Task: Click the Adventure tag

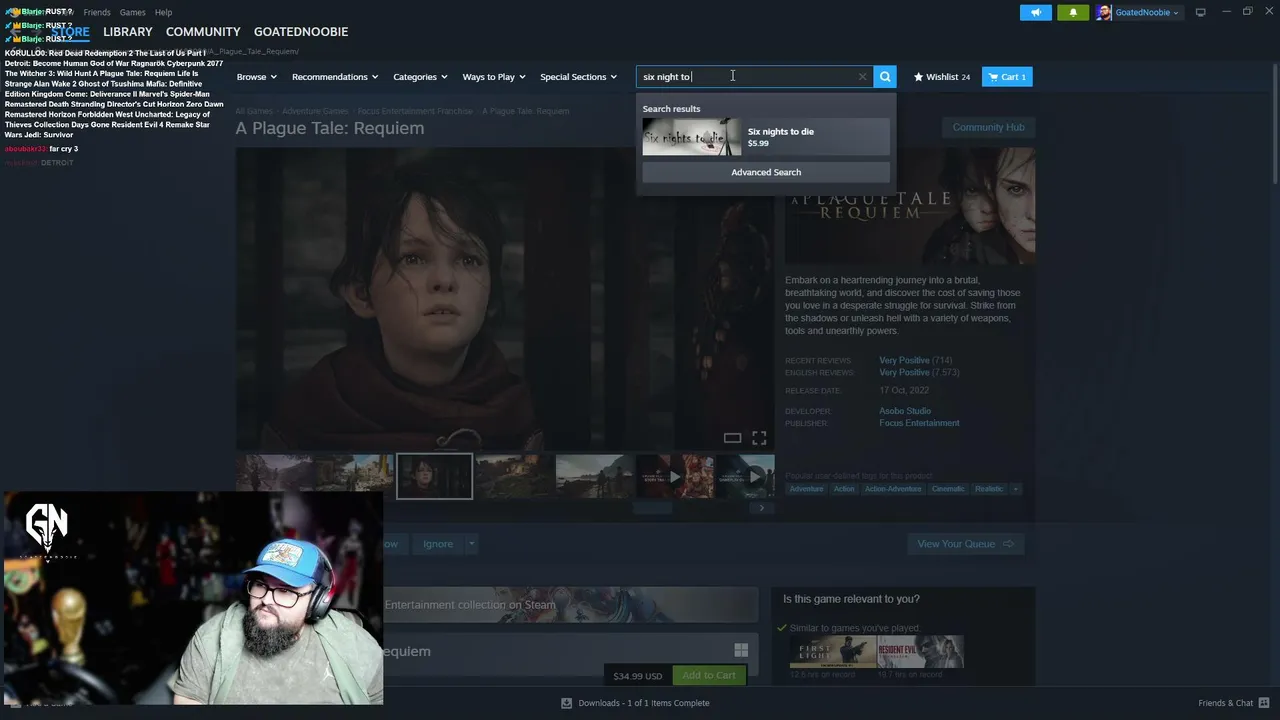Action: pyautogui.click(x=806, y=489)
